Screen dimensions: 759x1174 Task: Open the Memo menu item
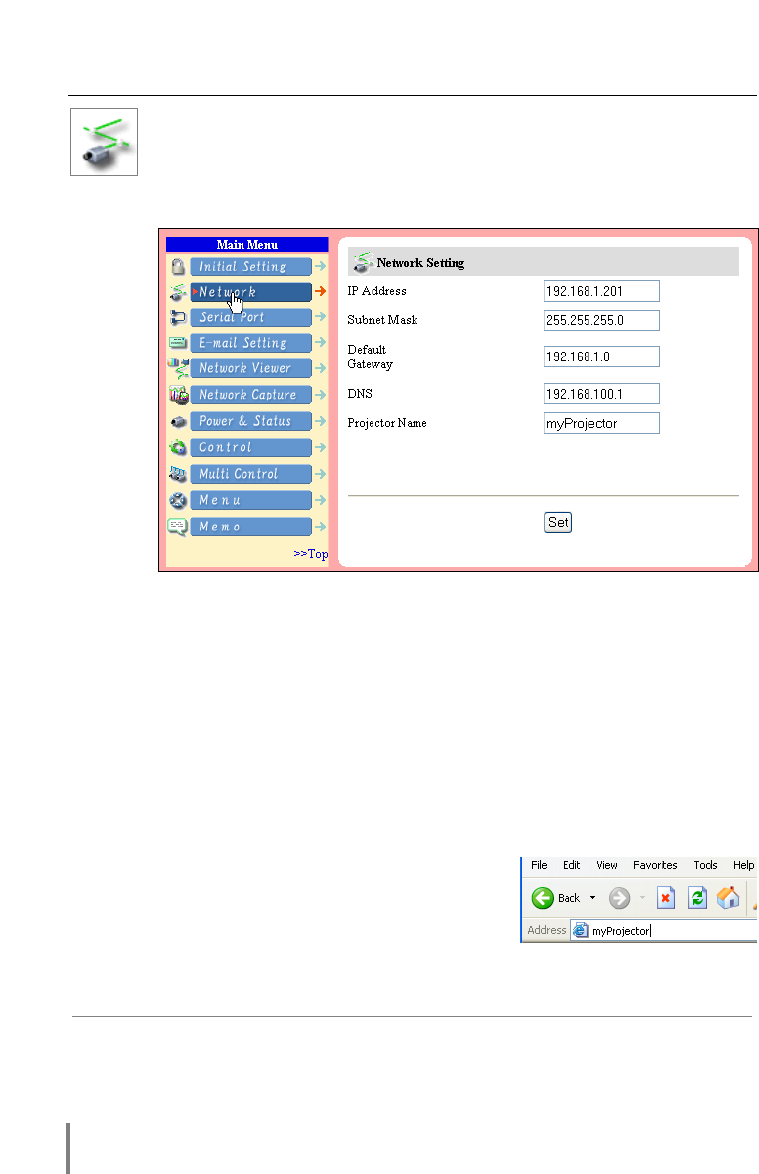251,526
